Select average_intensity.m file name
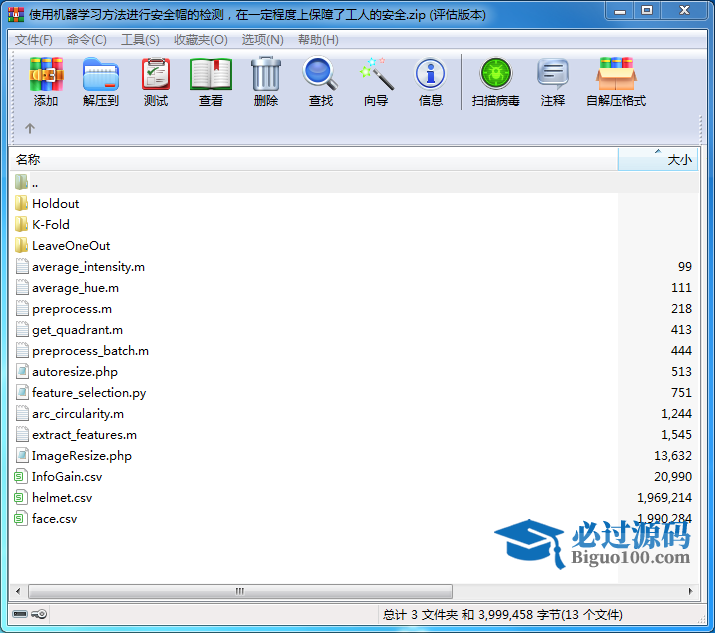This screenshot has width=715, height=633. (x=88, y=267)
